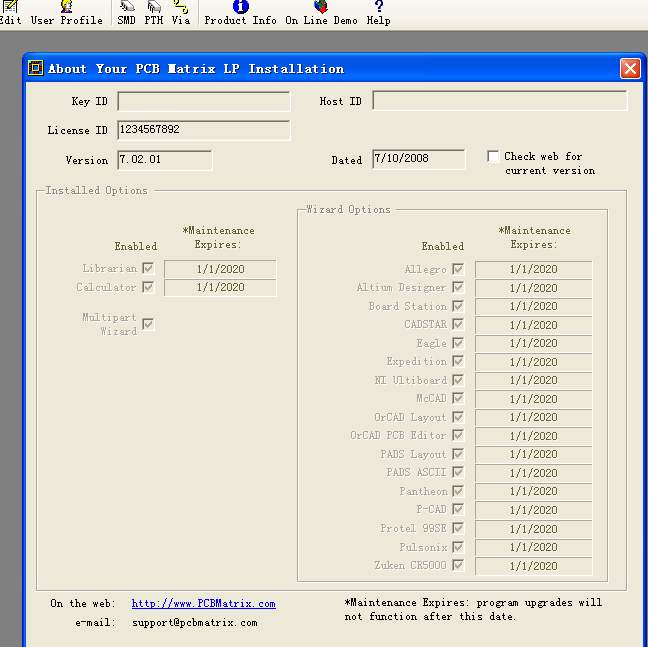The height and width of the screenshot is (647, 648).
Task: Click the Version field 7.02.01
Action: pyautogui.click(x=165, y=160)
